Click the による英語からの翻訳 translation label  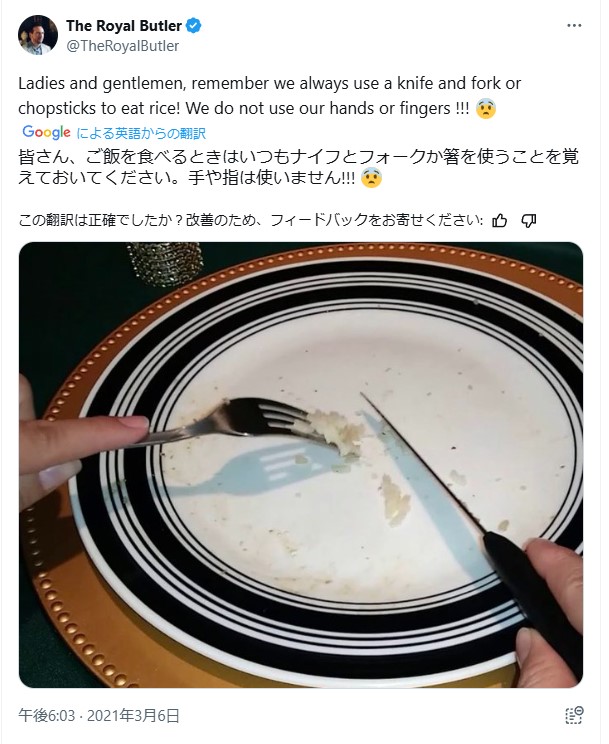point(141,133)
